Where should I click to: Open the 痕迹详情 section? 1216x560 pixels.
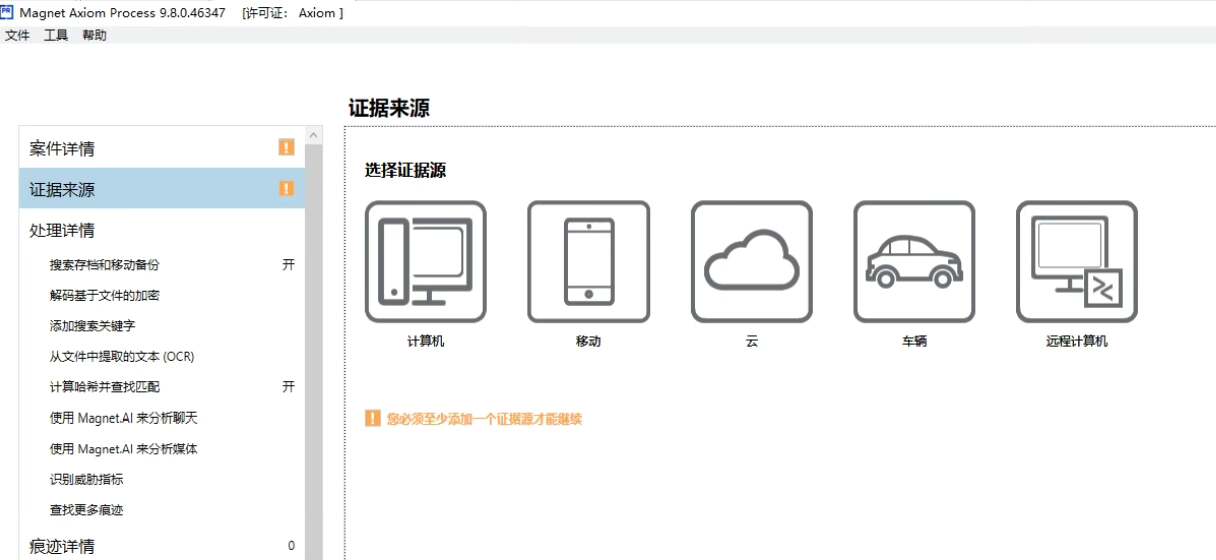[162, 546]
